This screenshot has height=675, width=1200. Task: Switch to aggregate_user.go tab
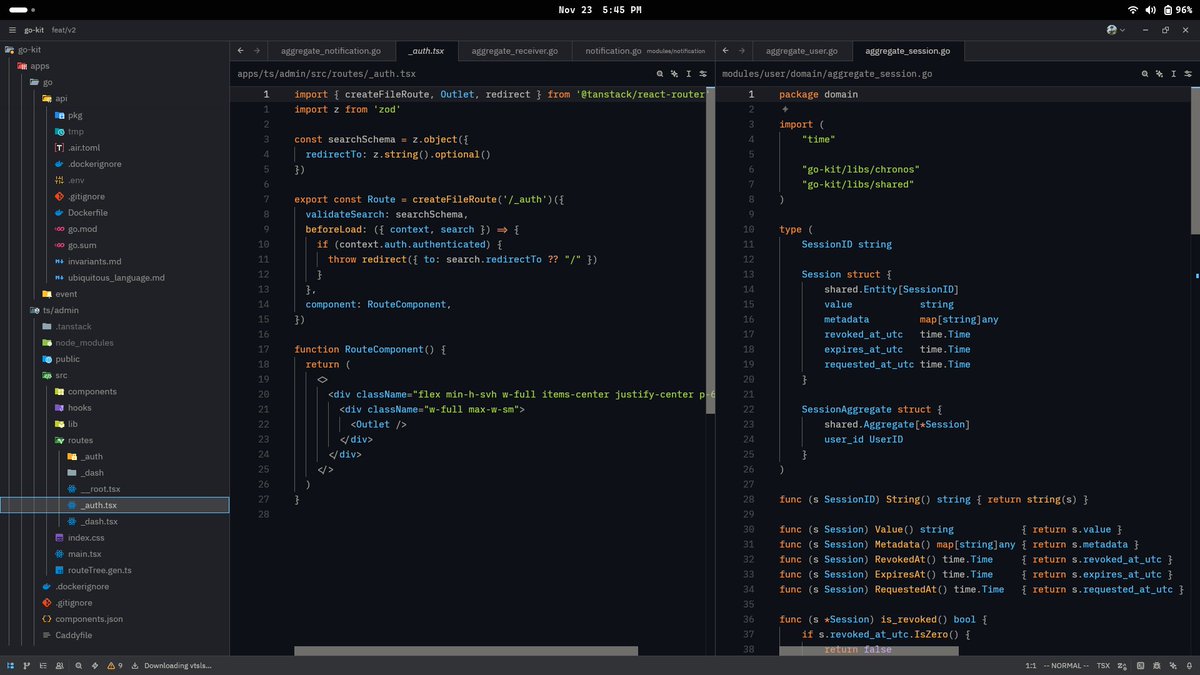pyautogui.click(x=801, y=50)
